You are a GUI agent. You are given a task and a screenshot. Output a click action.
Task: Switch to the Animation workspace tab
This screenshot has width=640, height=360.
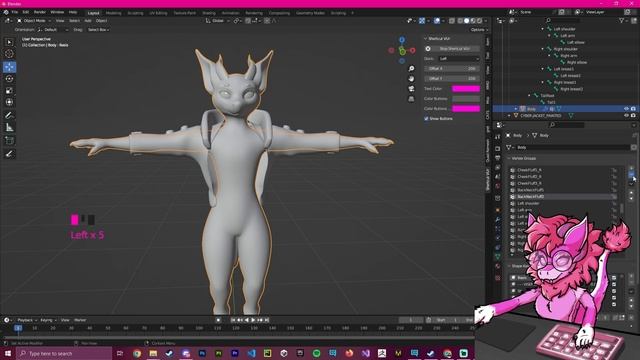pos(231,13)
